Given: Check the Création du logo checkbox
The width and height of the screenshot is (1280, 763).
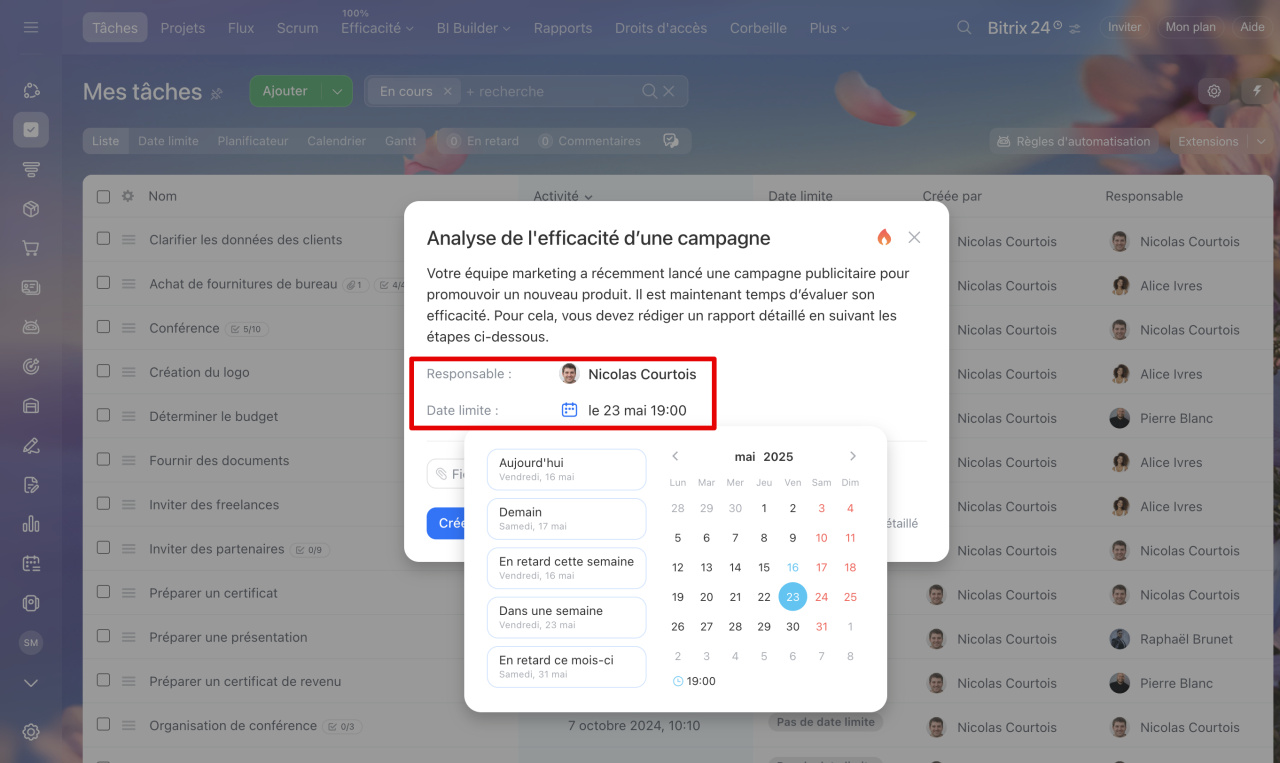Looking at the screenshot, I should 103,370.
